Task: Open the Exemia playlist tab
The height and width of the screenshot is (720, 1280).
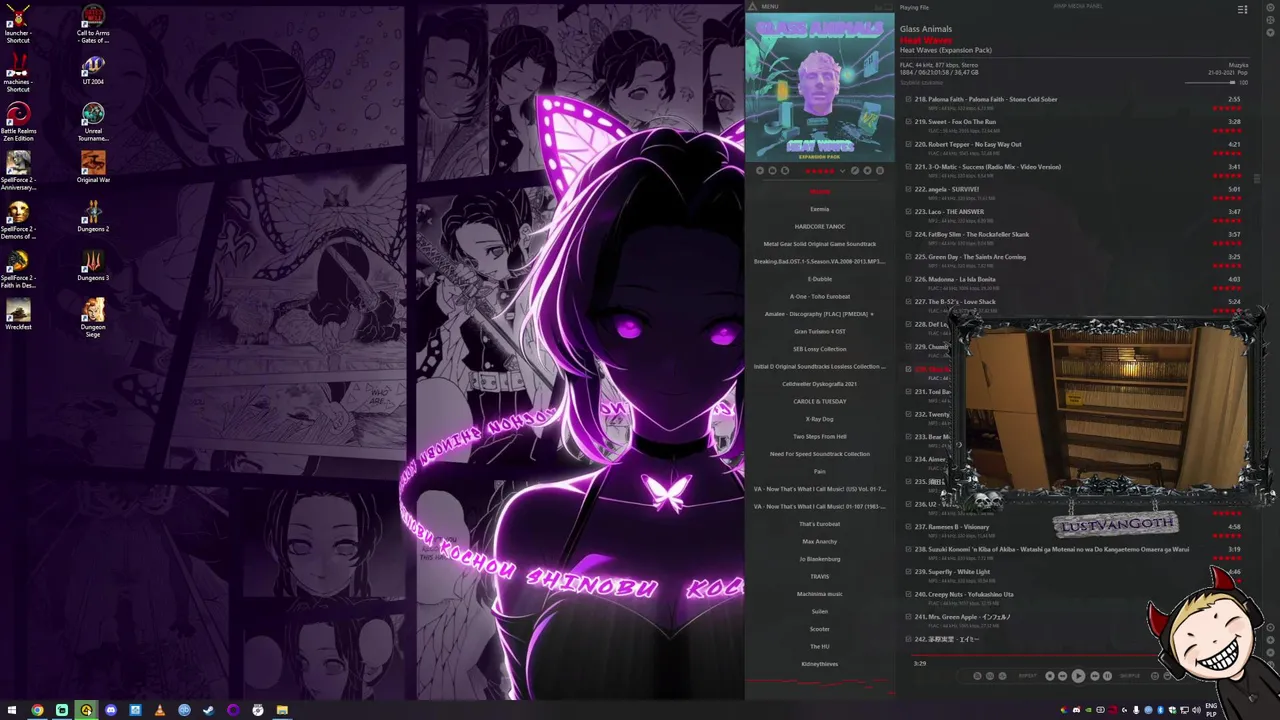Action: pos(819,209)
